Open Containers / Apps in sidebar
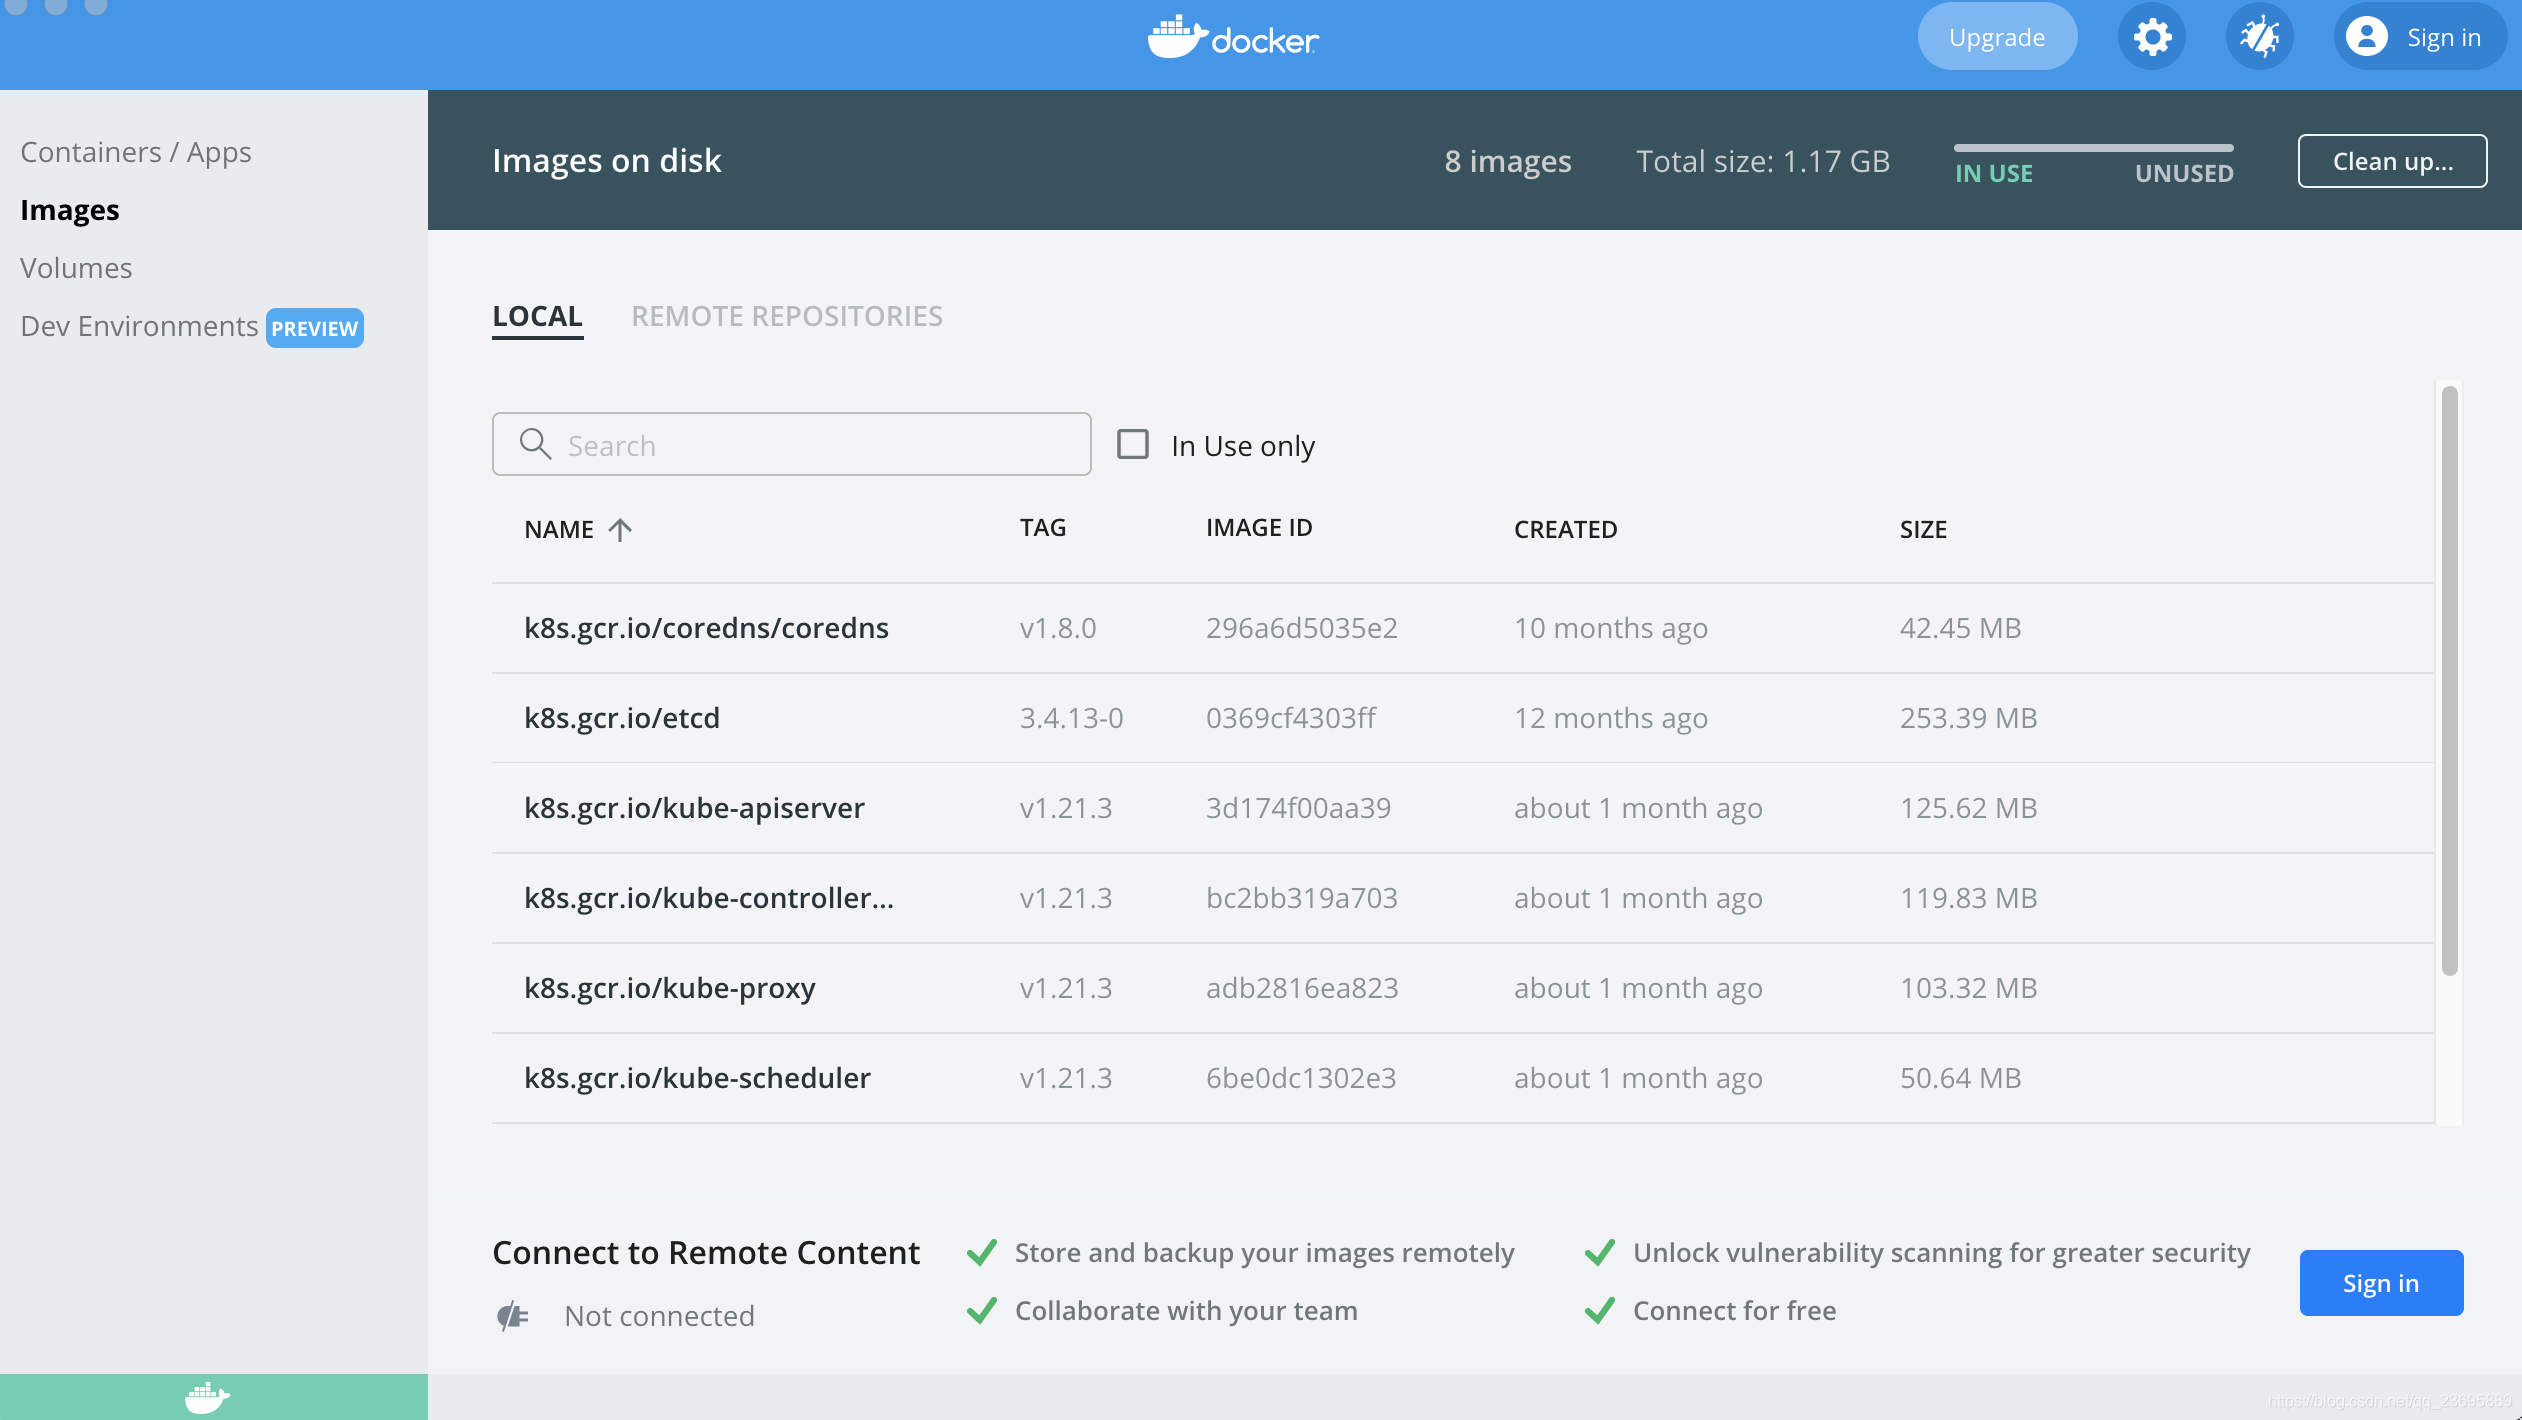The image size is (2522, 1420). tap(136, 152)
